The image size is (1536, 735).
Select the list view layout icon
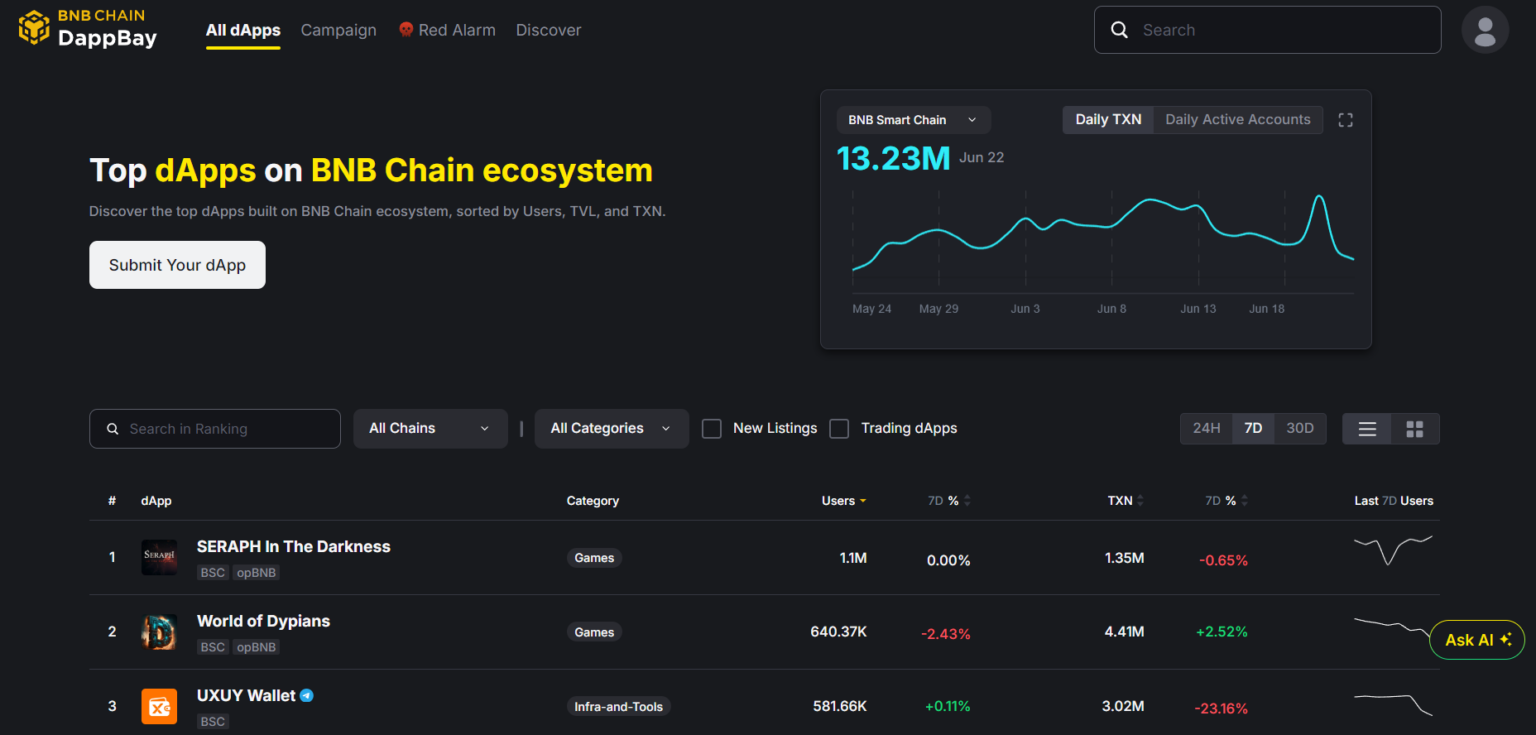click(x=1366, y=428)
